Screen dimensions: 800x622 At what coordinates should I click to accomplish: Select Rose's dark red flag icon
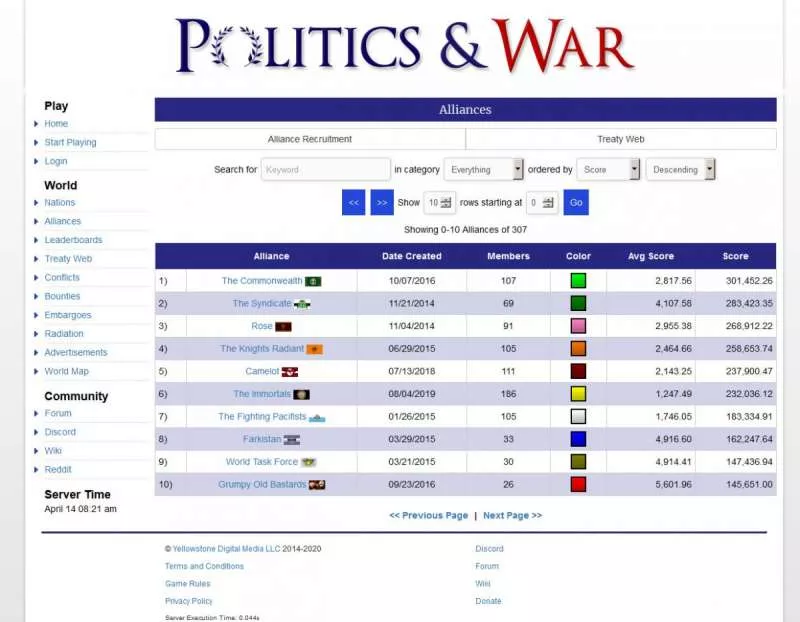(284, 325)
